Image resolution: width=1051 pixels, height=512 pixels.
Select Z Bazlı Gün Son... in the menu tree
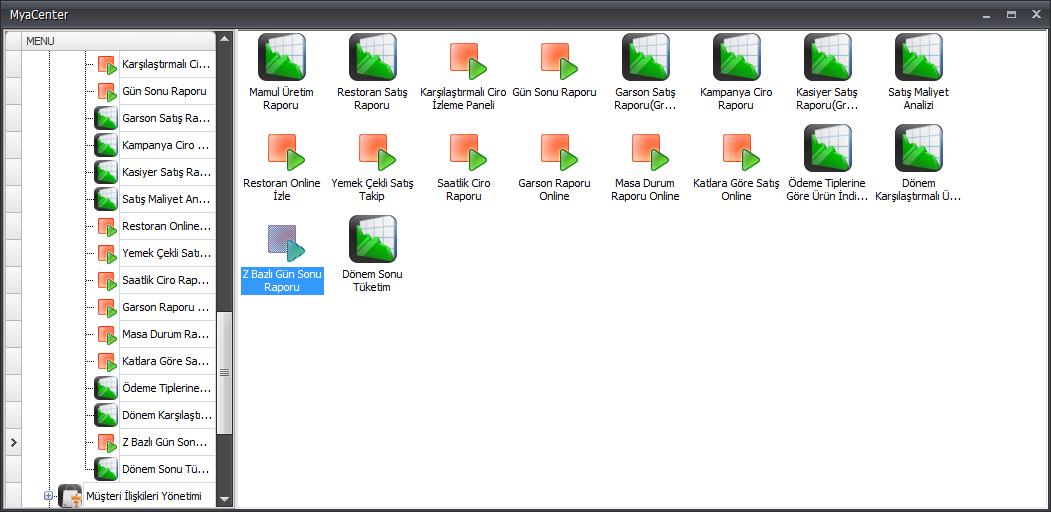[167, 442]
